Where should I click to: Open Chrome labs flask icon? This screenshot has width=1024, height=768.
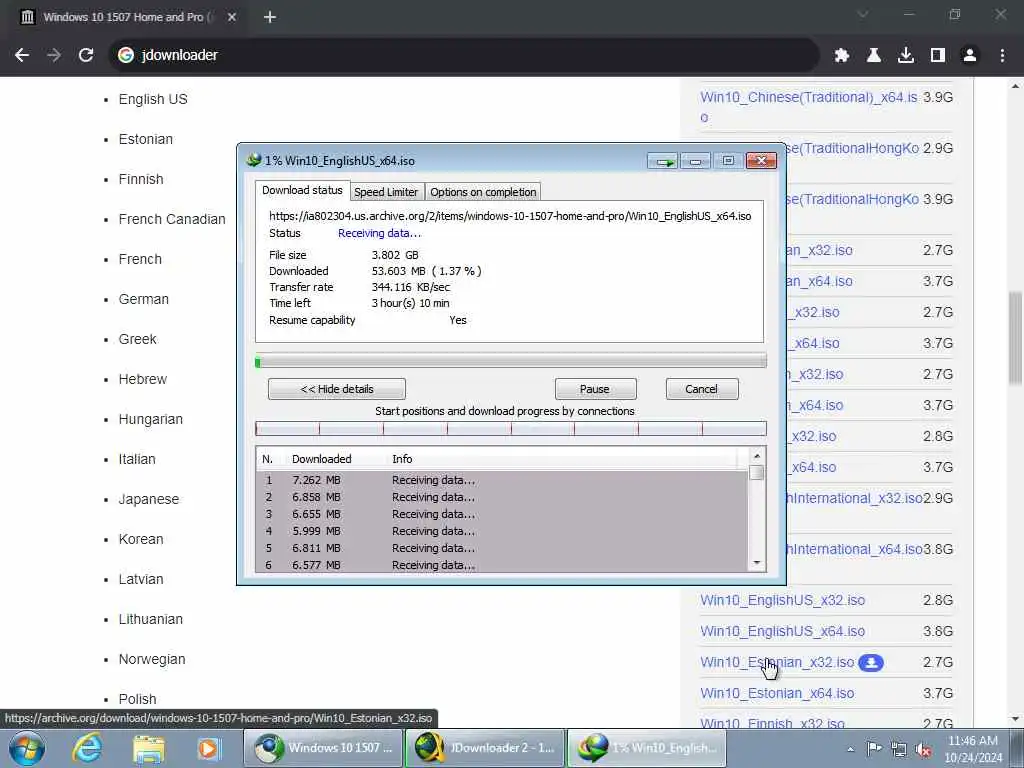(874, 56)
